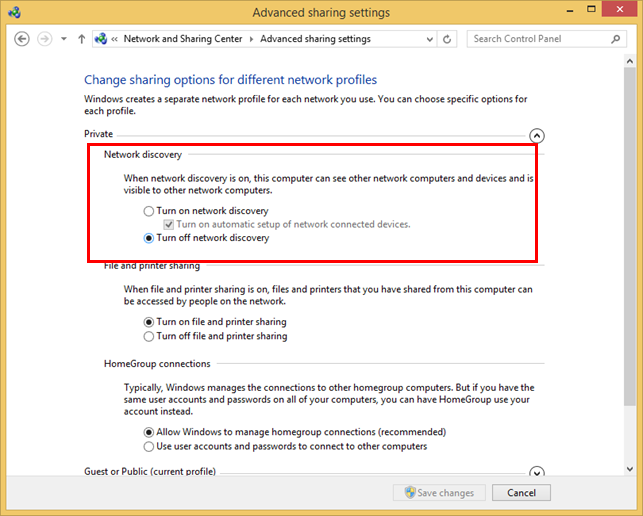Close the Advanced sharing settings window
Screen dimensions: 643x516
[x=620, y=9]
